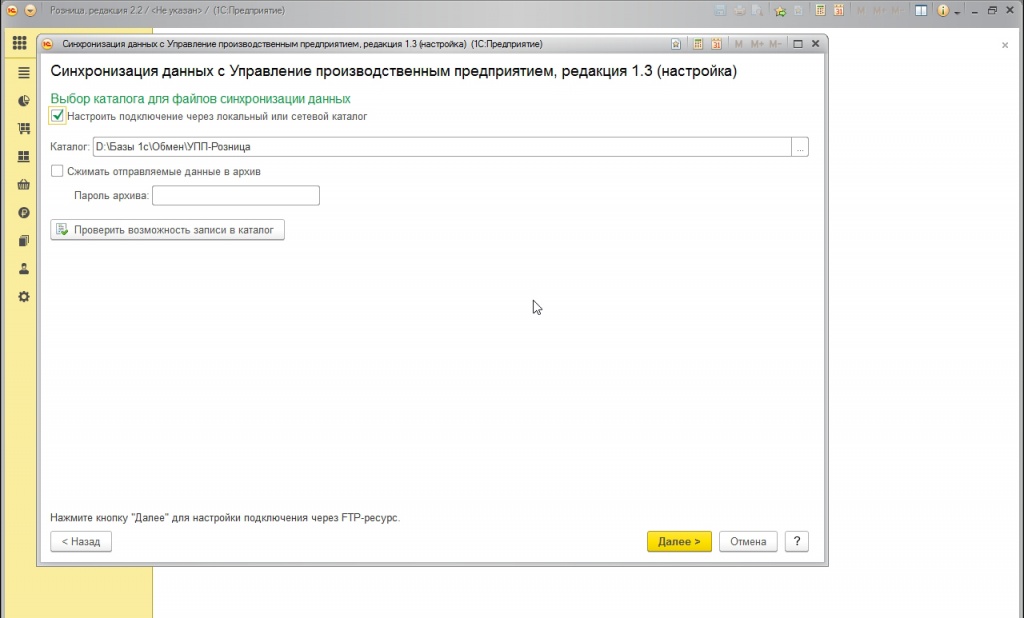
Task: Open the calculator in the dialog title bar
Action: tap(699, 45)
